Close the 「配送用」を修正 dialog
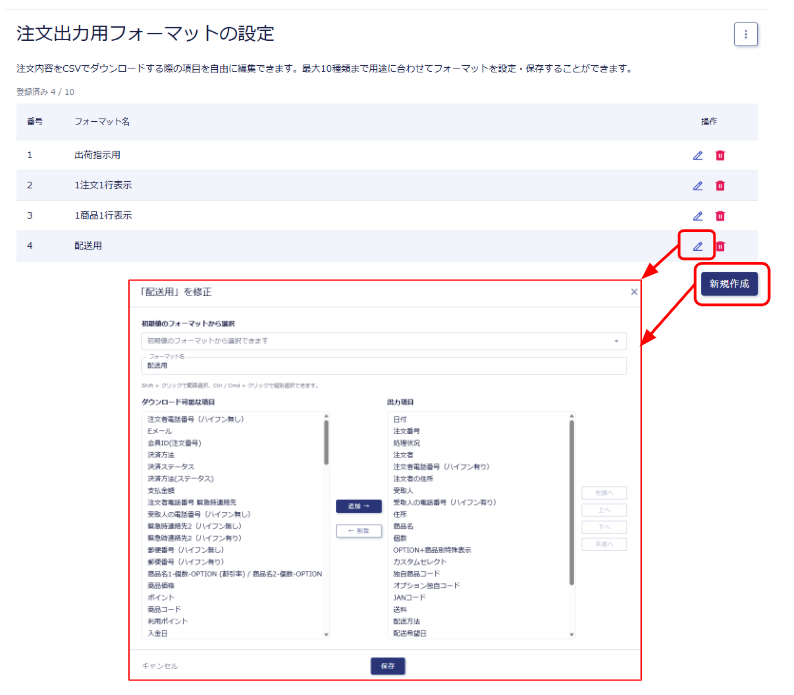 [633, 292]
